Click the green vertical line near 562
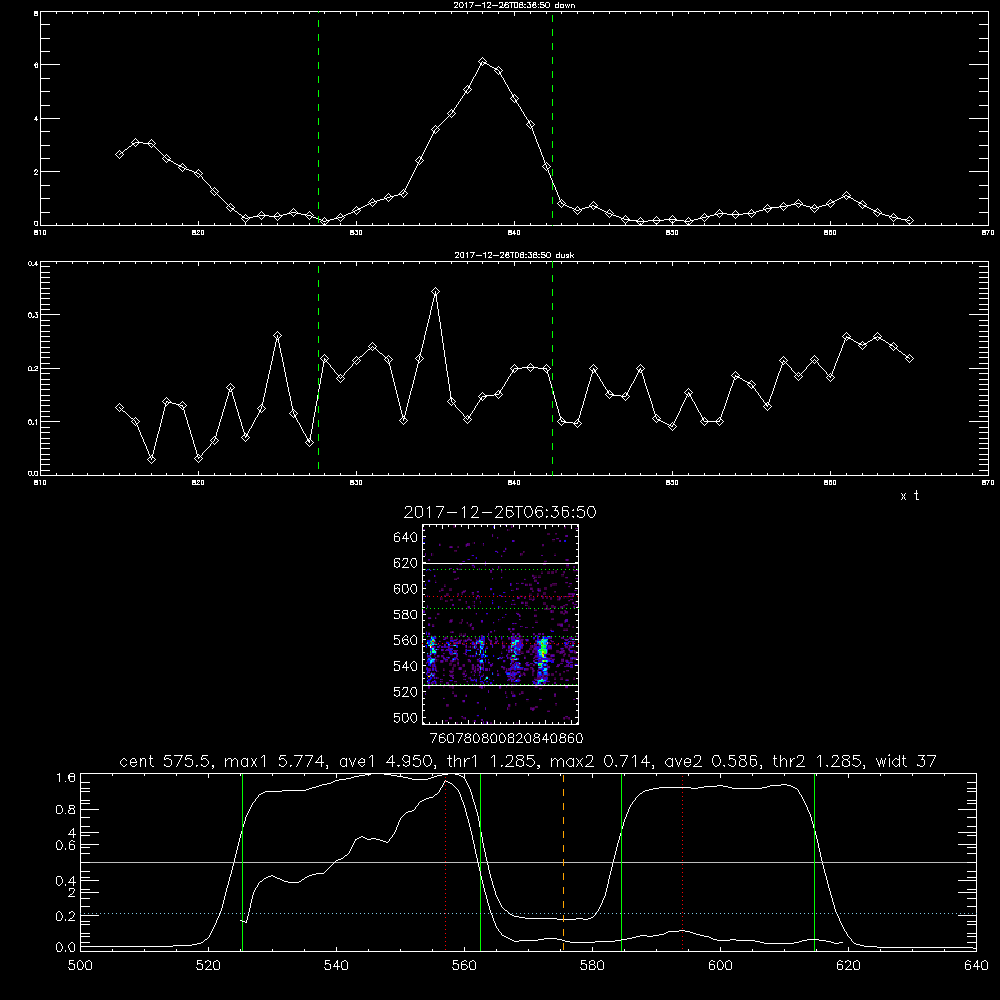Image resolution: width=1000 pixels, height=1000 pixels. pyautogui.click(x=480, y=861)
